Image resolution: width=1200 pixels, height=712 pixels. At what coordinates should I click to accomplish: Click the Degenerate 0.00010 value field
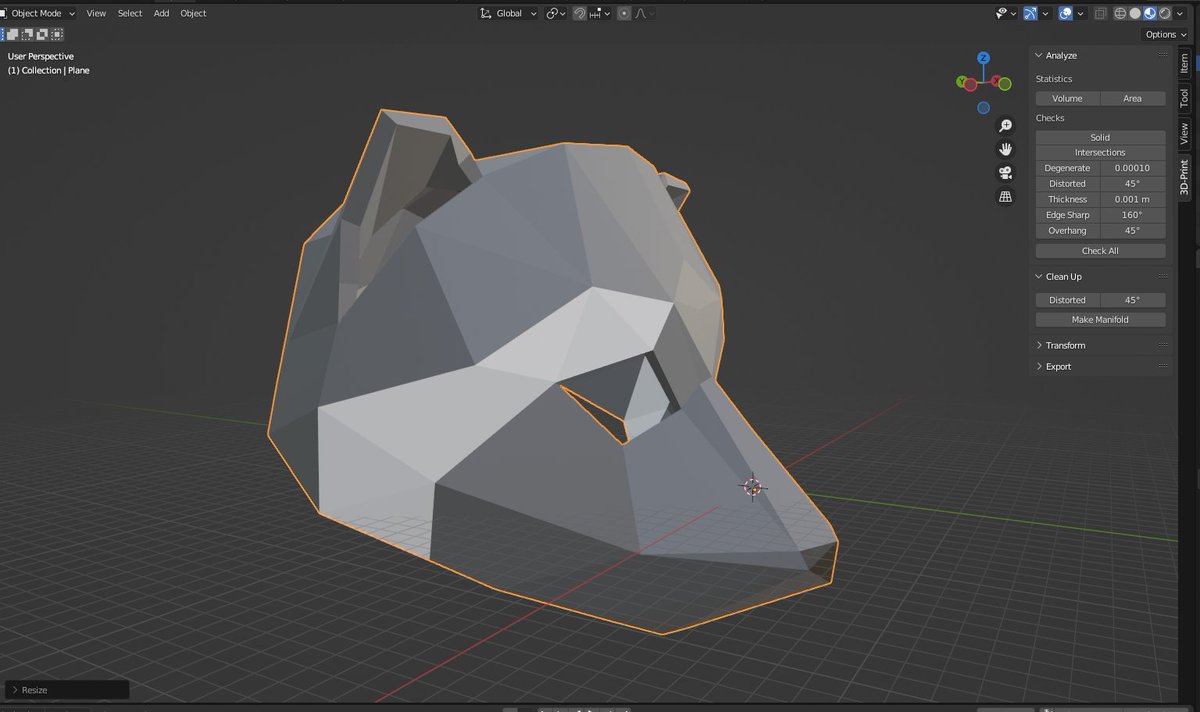tap(1133, 168)
